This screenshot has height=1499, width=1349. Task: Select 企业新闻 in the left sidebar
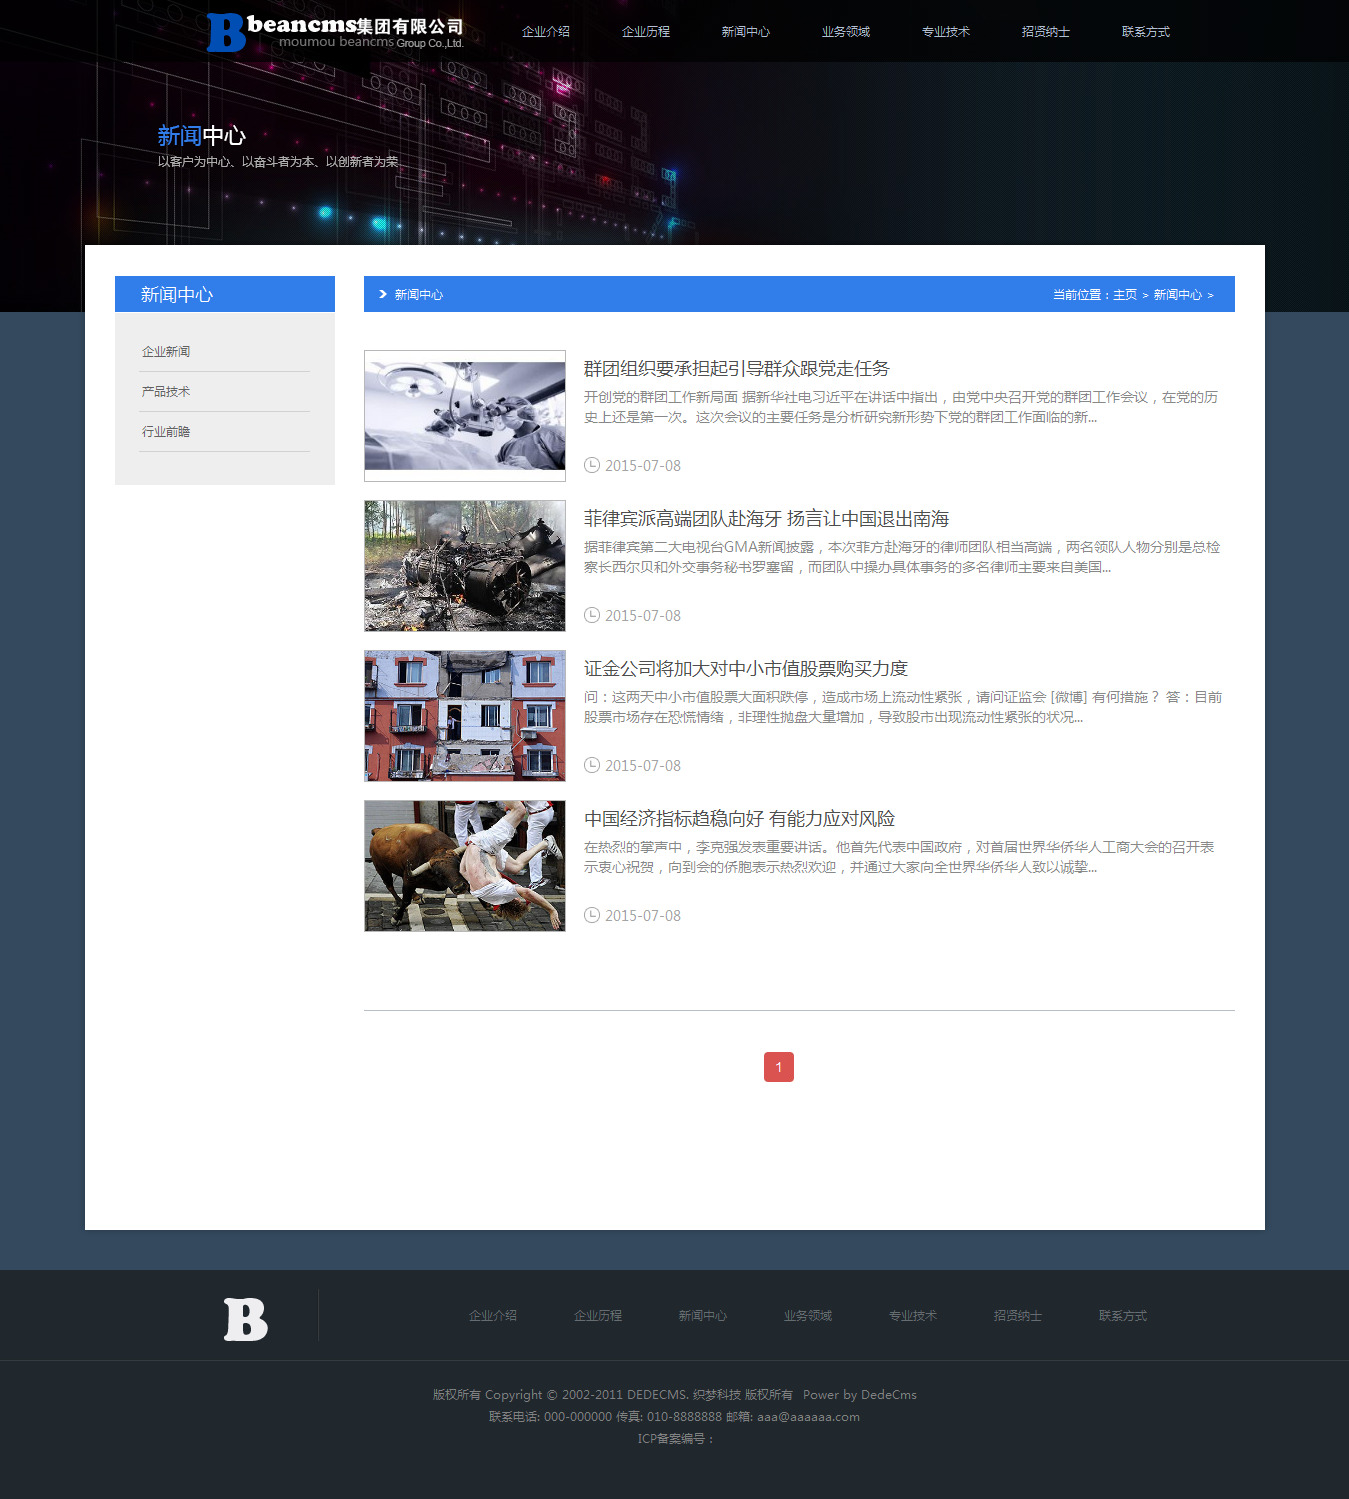pyautogui.click(x=166, y=352)
